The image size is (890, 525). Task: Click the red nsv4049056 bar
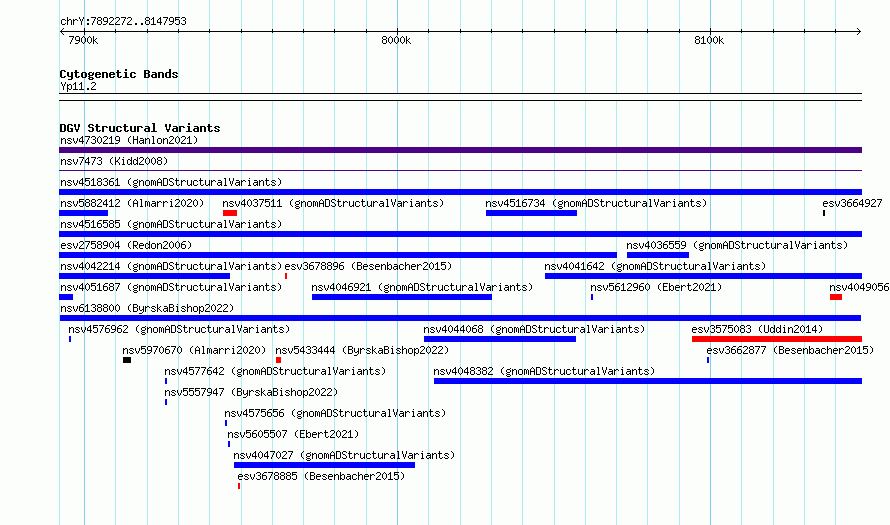point(836,297)
